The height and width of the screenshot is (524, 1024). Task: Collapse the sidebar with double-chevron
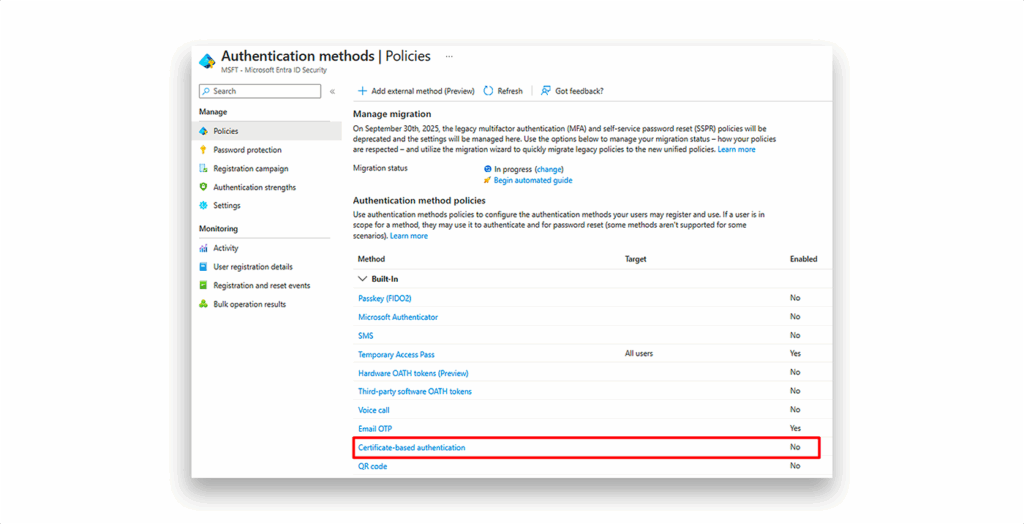coord(332,91)
